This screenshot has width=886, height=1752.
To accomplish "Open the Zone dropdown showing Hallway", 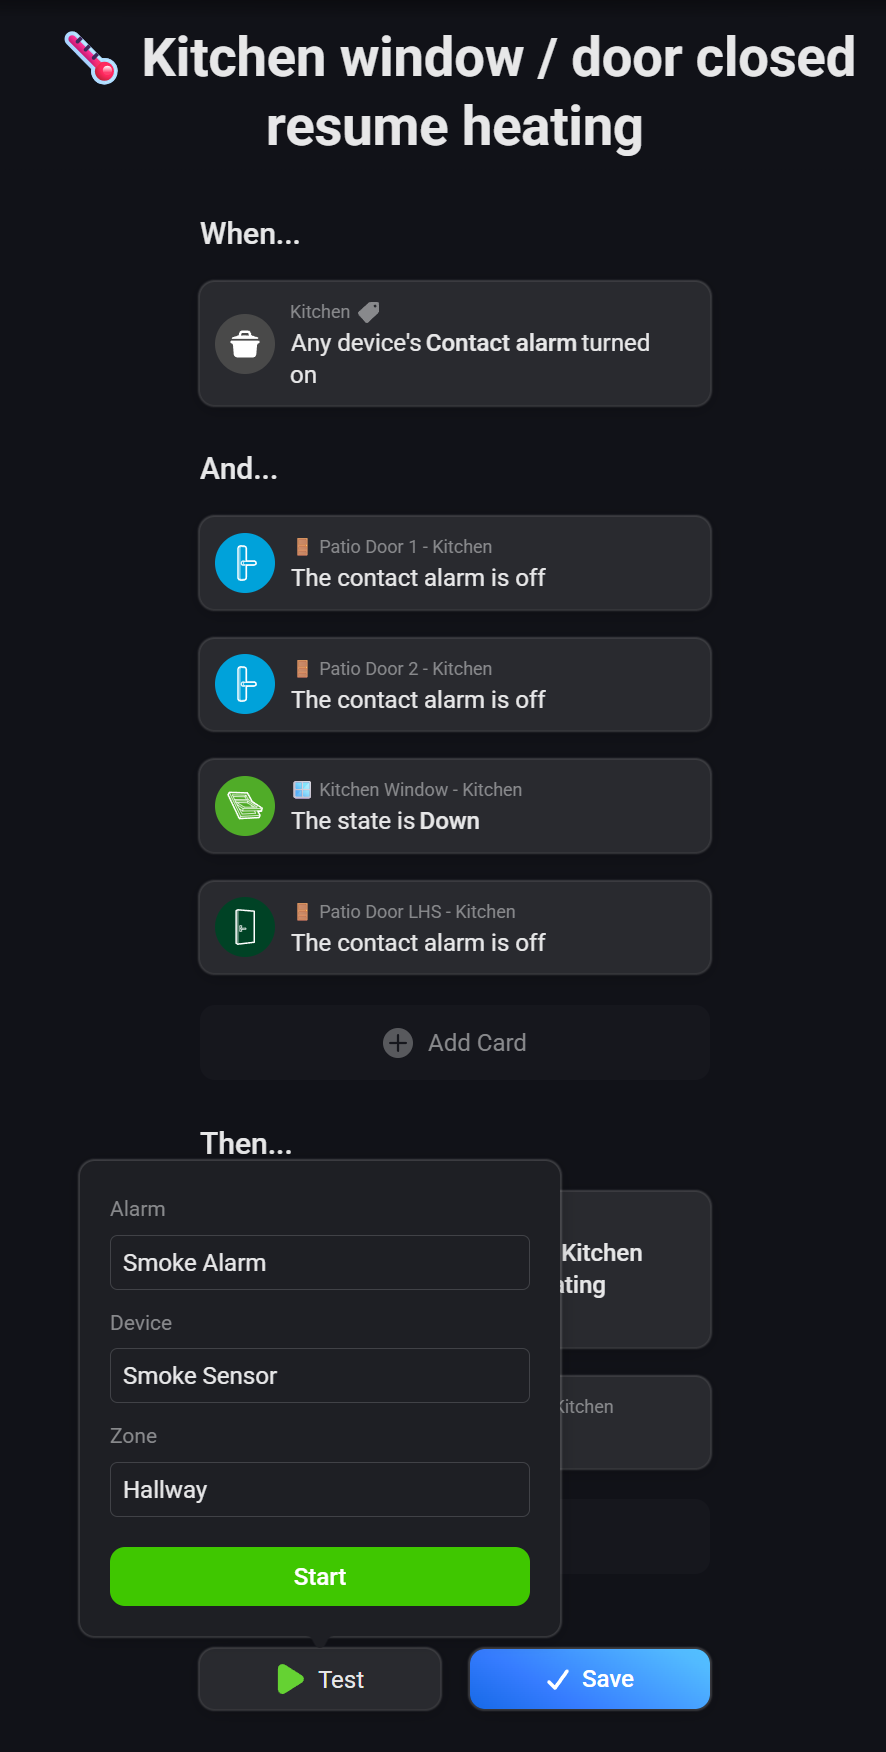I will pos(319,1489).
